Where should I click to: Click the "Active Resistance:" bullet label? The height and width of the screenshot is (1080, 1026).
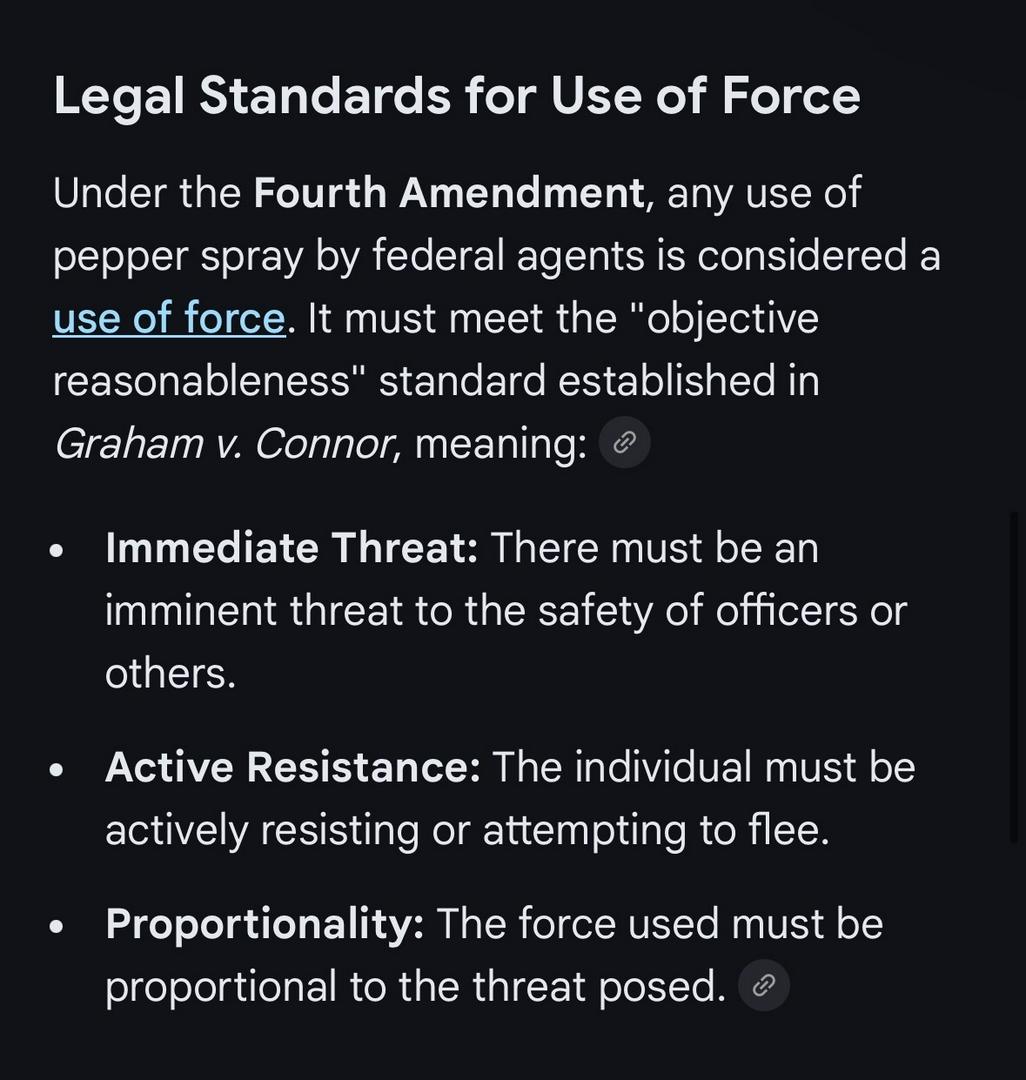[292, 768]
